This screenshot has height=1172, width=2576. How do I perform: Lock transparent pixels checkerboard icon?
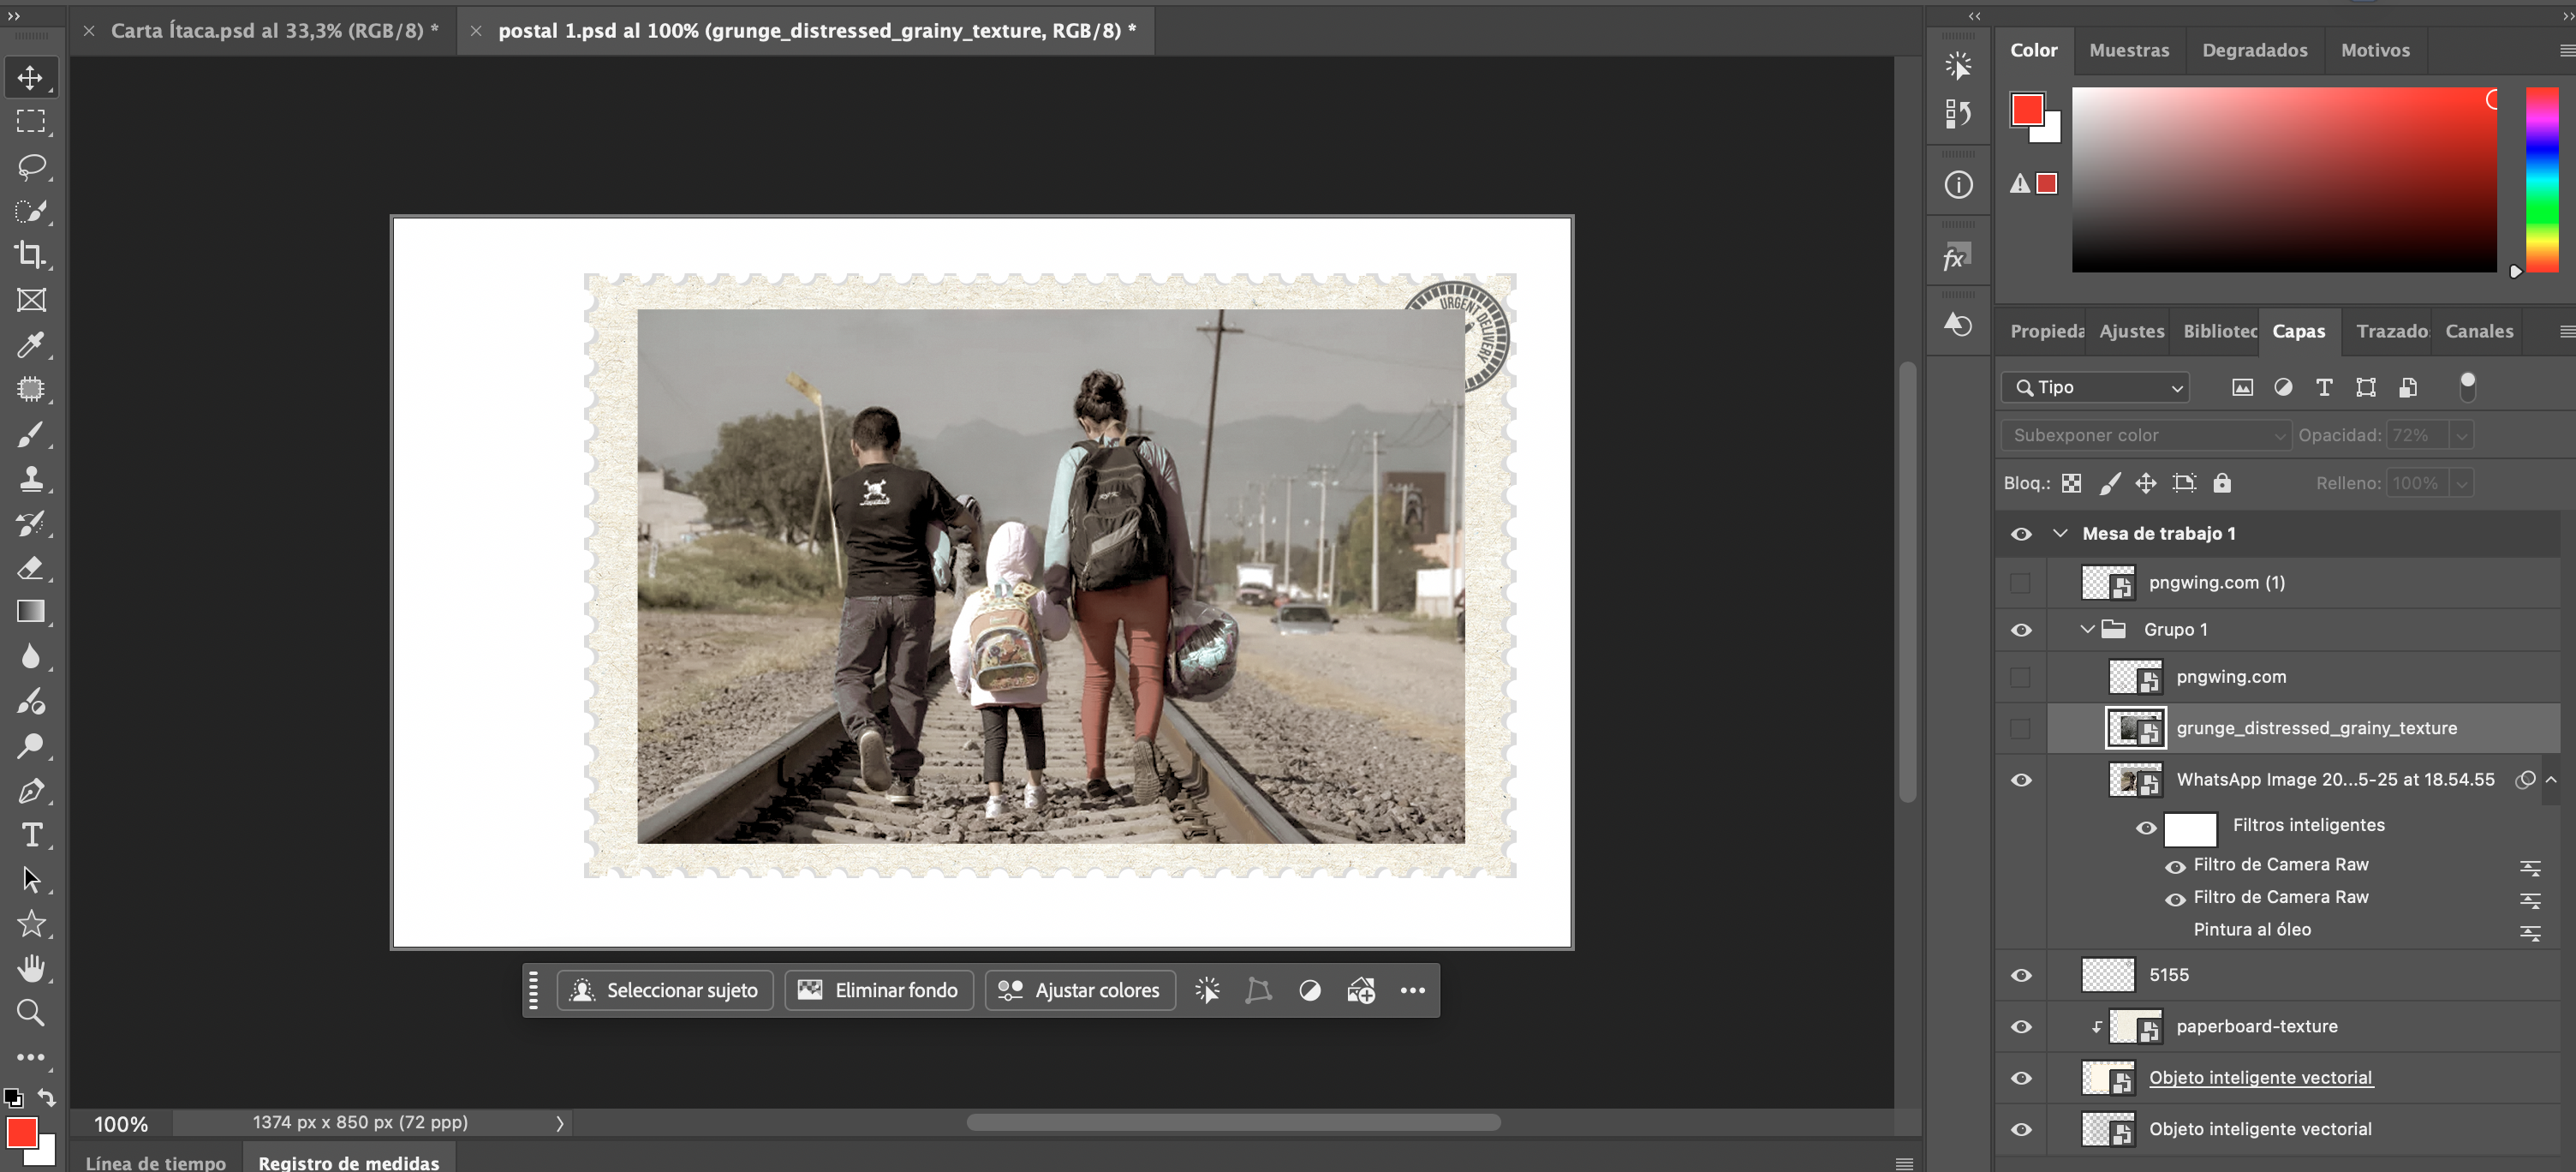click(2071, 483)
